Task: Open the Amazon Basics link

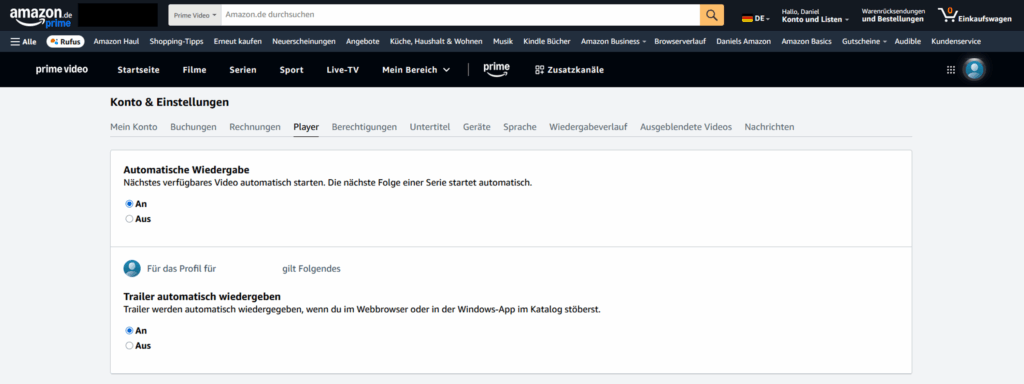Action: click(807, 42)
